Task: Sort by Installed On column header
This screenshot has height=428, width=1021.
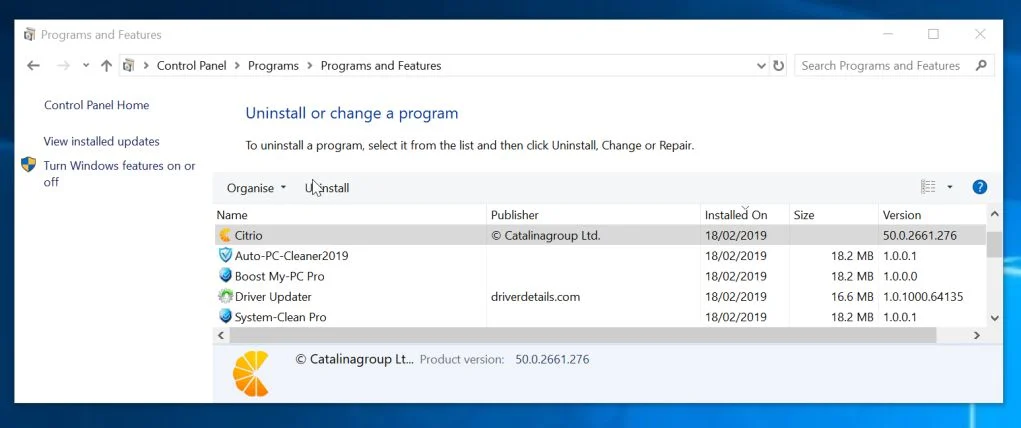Action: (x=745, y=214)
